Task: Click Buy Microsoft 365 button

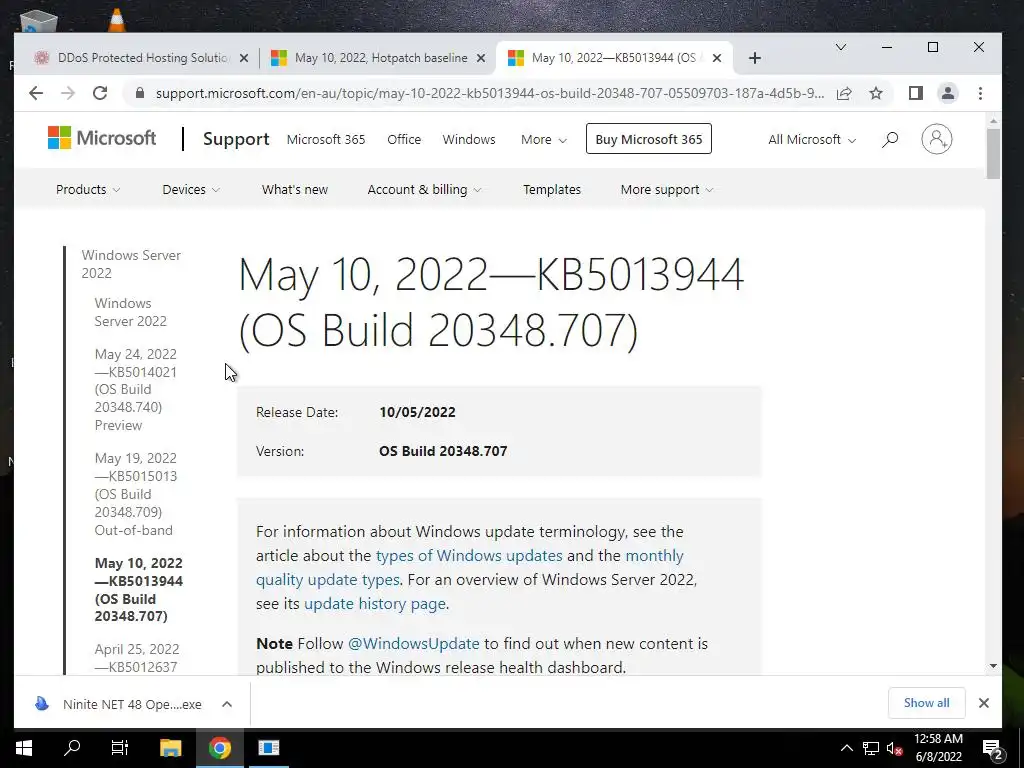Action: click(648, 139)
